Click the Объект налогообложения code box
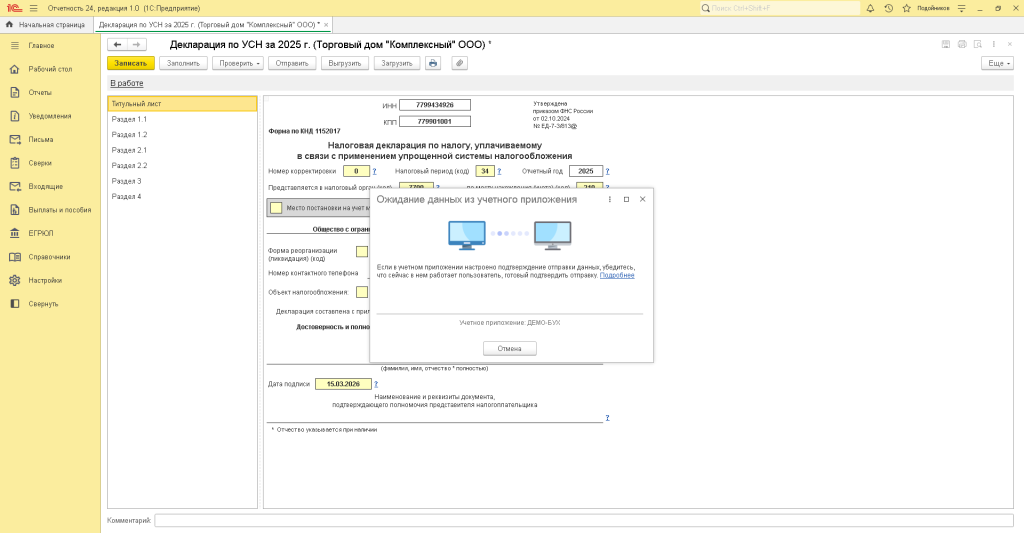 (x=362, y=292)
